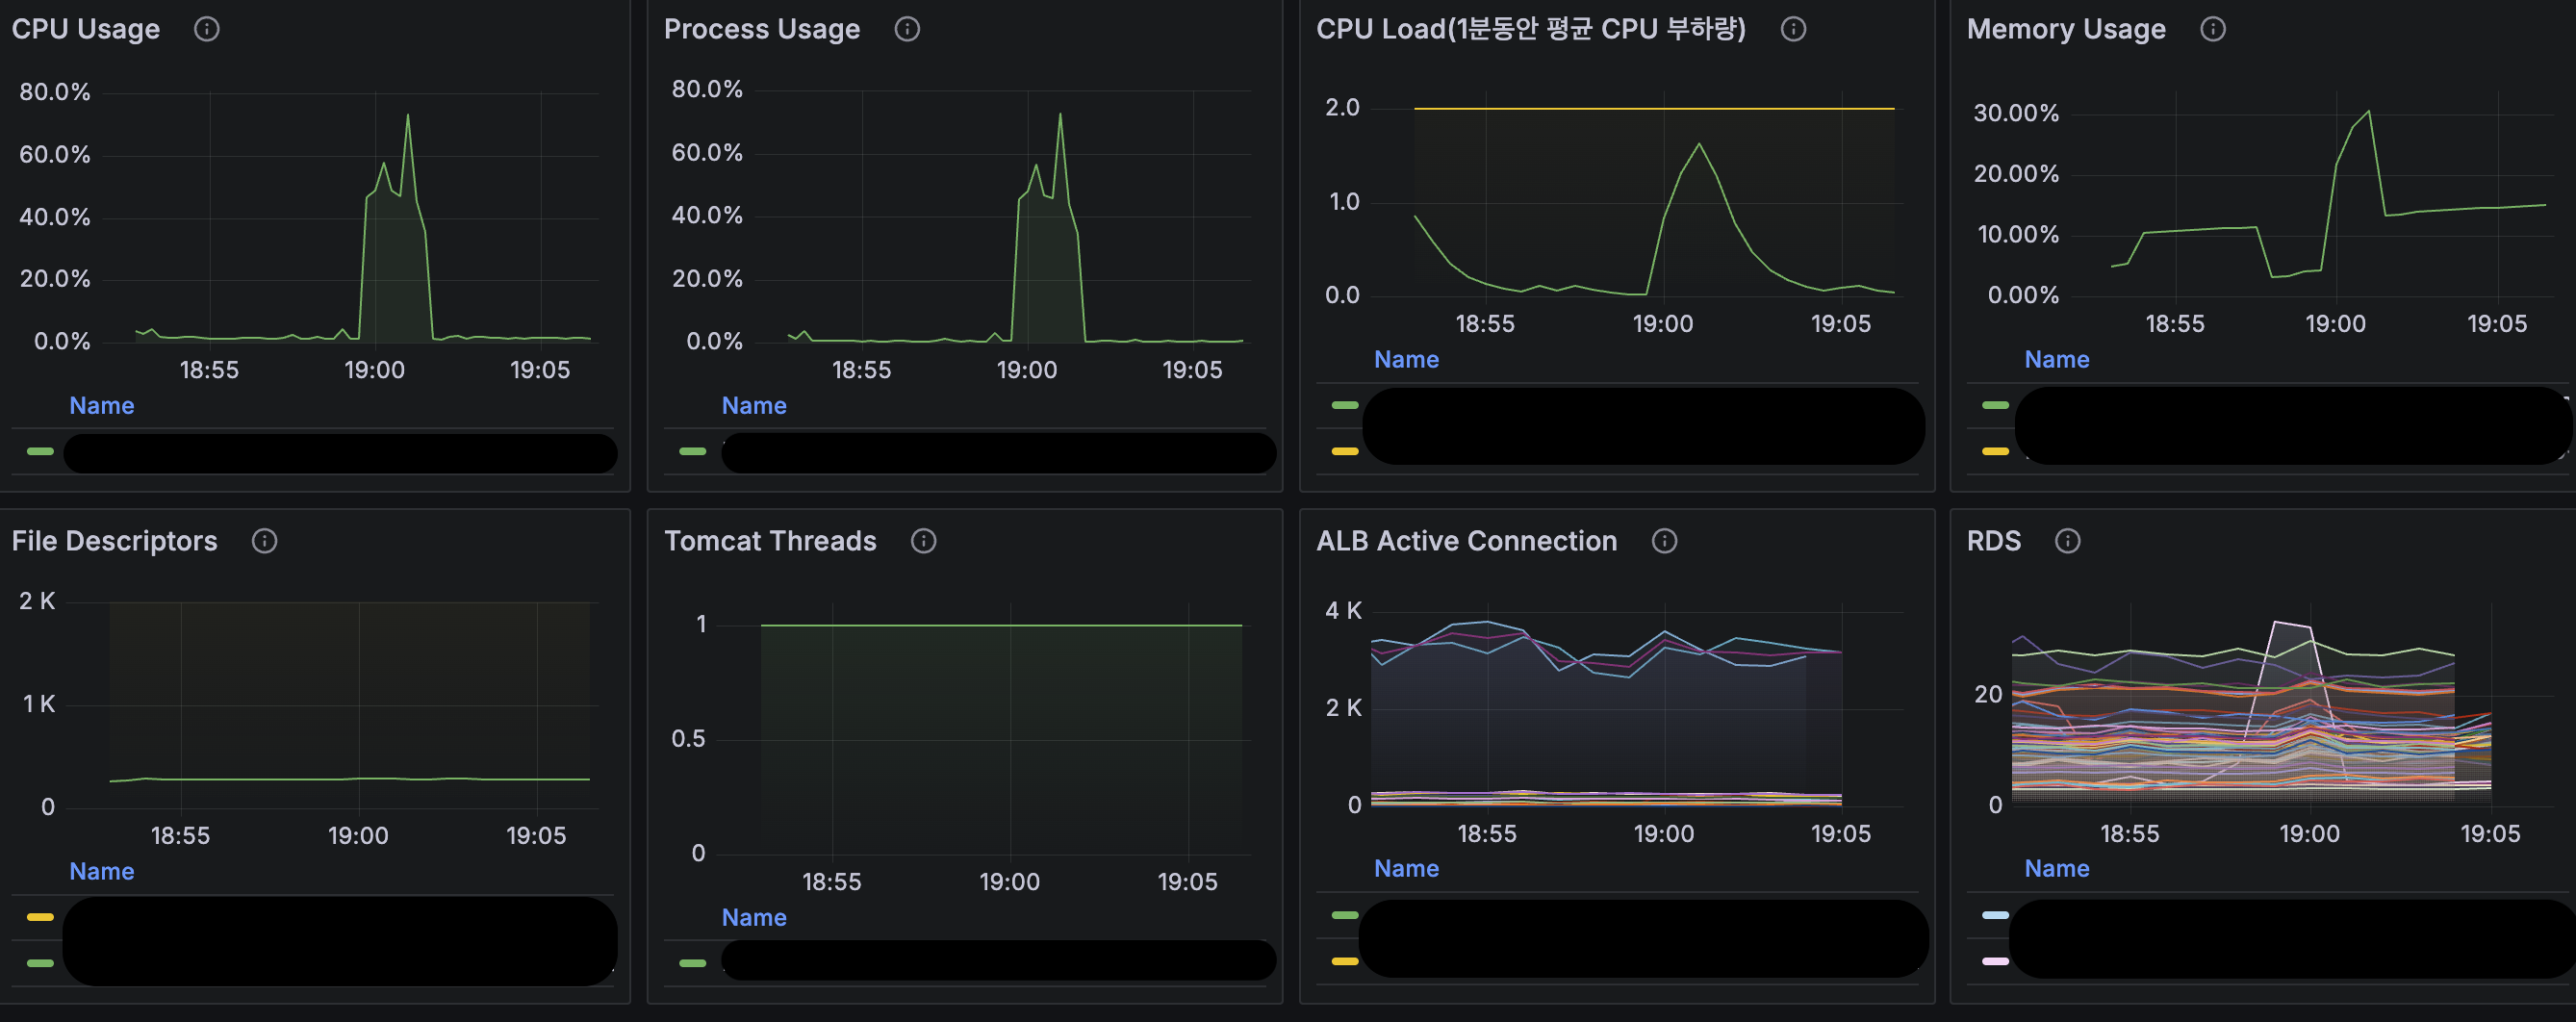Viewport: 2576px width, 1022px height.
Task: Click the CPU Usage panel info icon
Action: [x=206, y=29]
